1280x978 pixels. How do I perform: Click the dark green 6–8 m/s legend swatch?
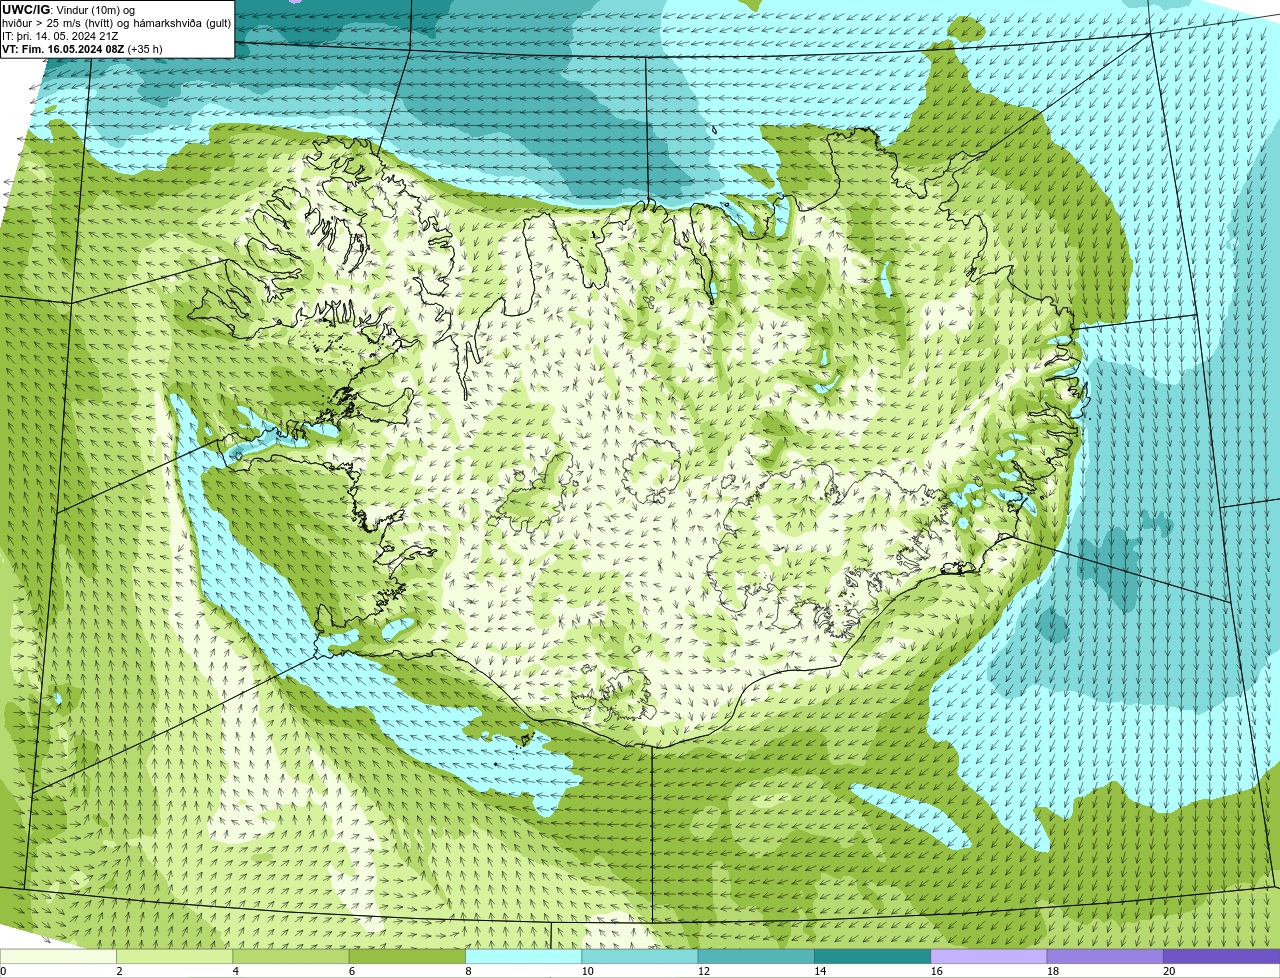(407, 957)
